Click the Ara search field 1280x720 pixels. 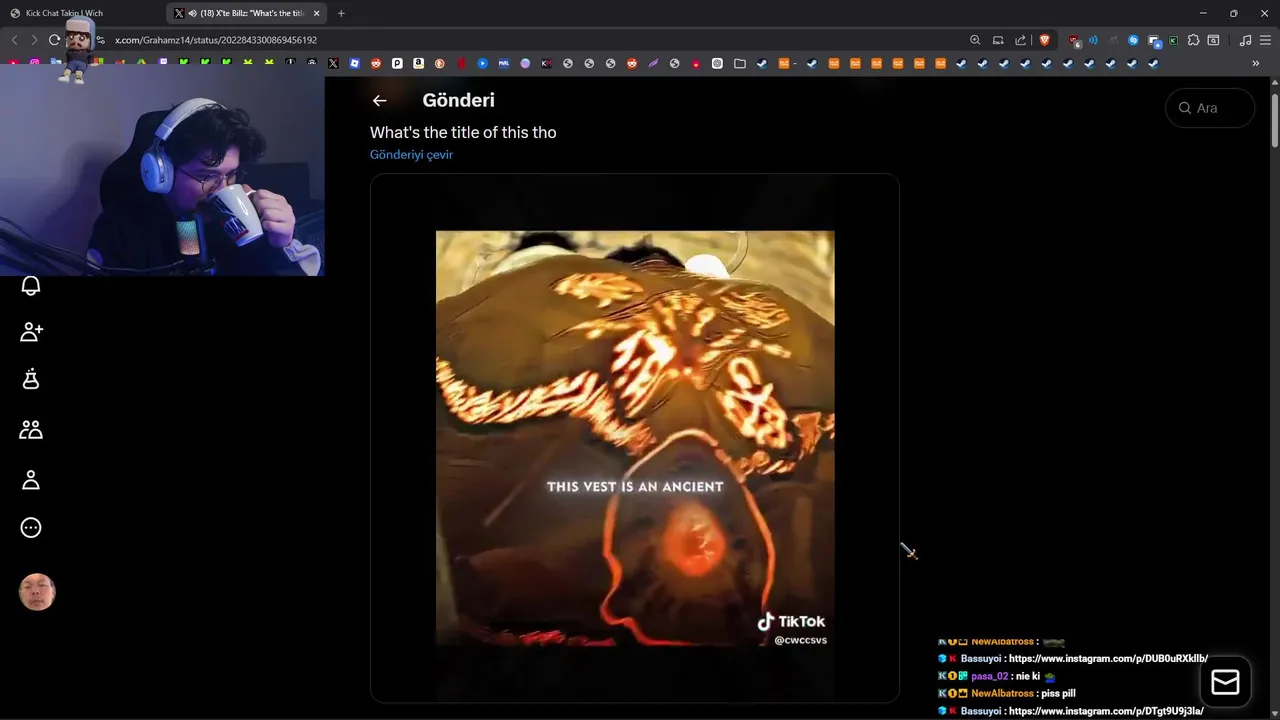1210,108
